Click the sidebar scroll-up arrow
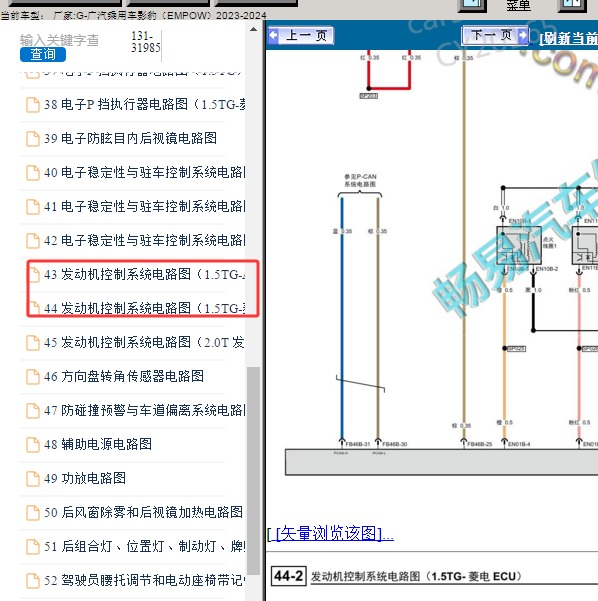 coord(253,29)
